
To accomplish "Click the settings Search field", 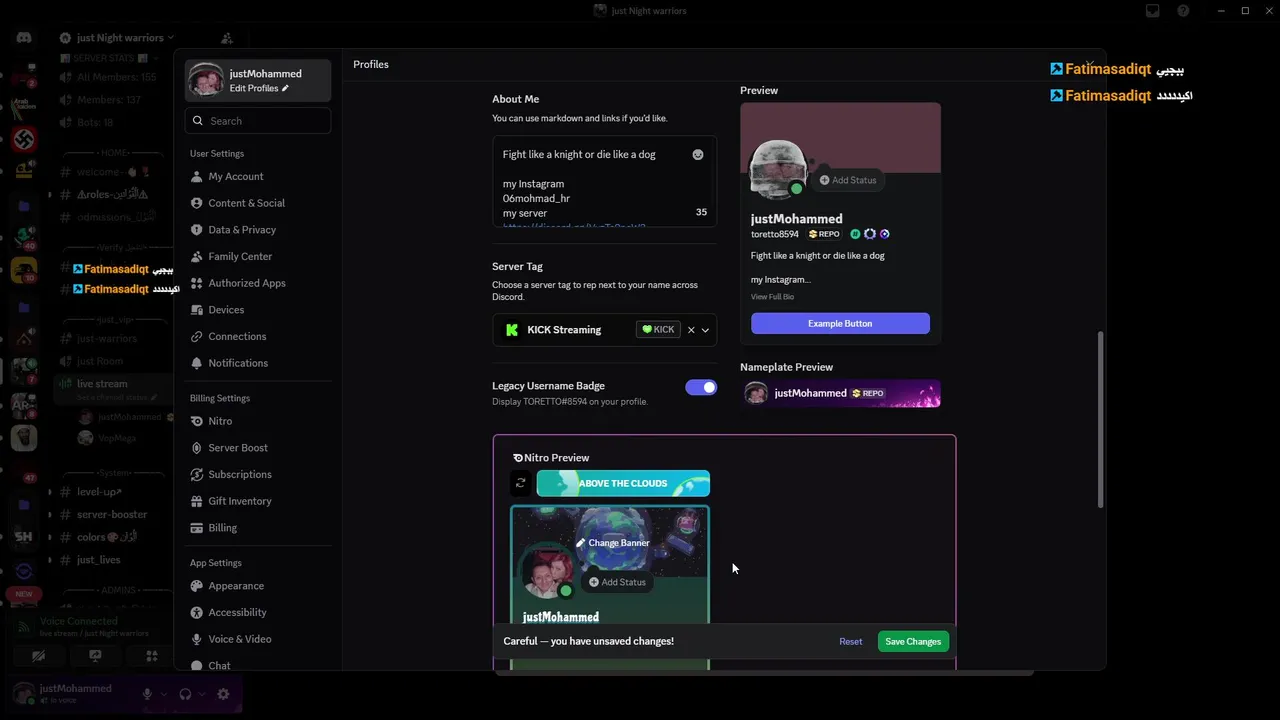I will tap(257, 121).
